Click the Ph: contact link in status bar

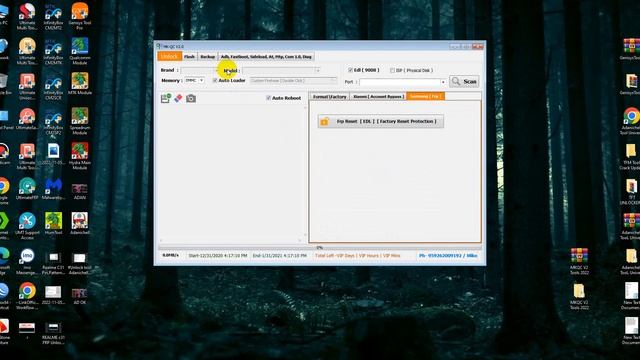(448, 256)
